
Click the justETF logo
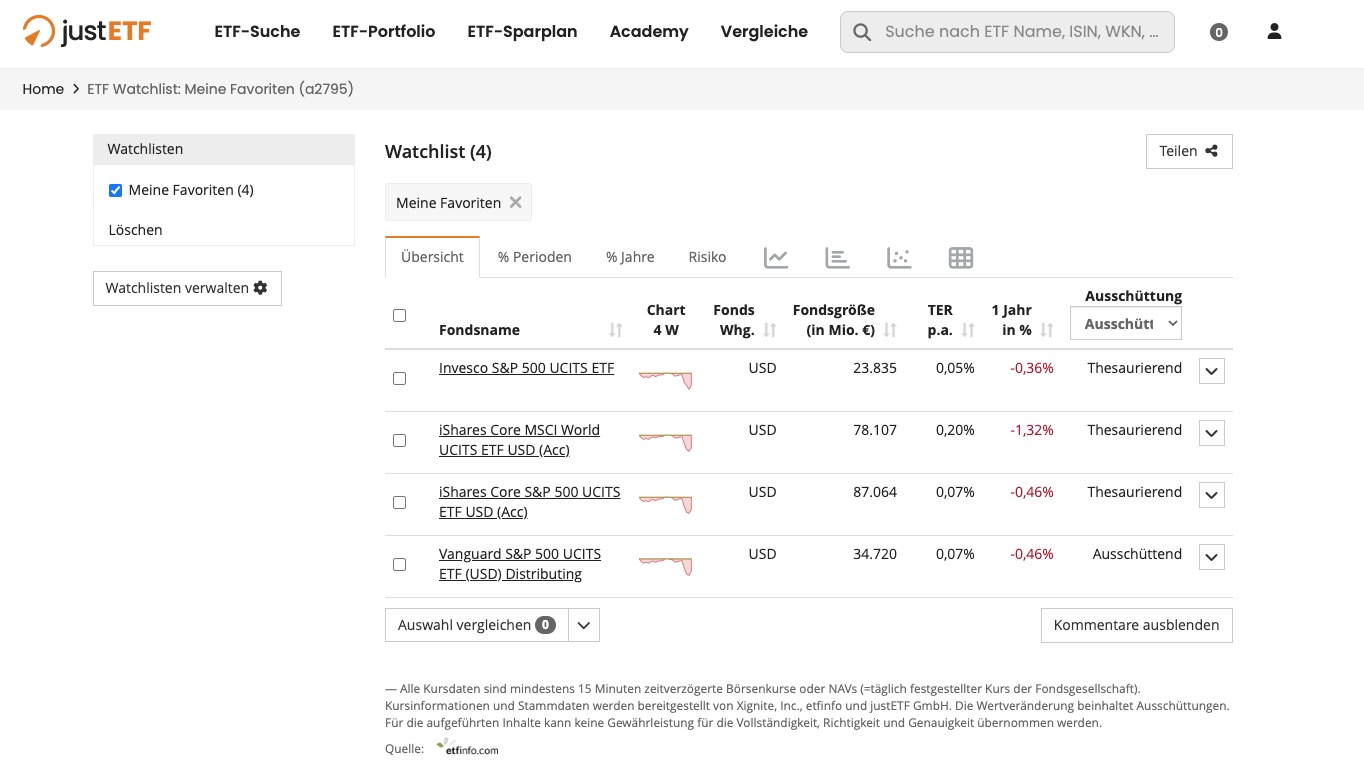click(87, 32)
